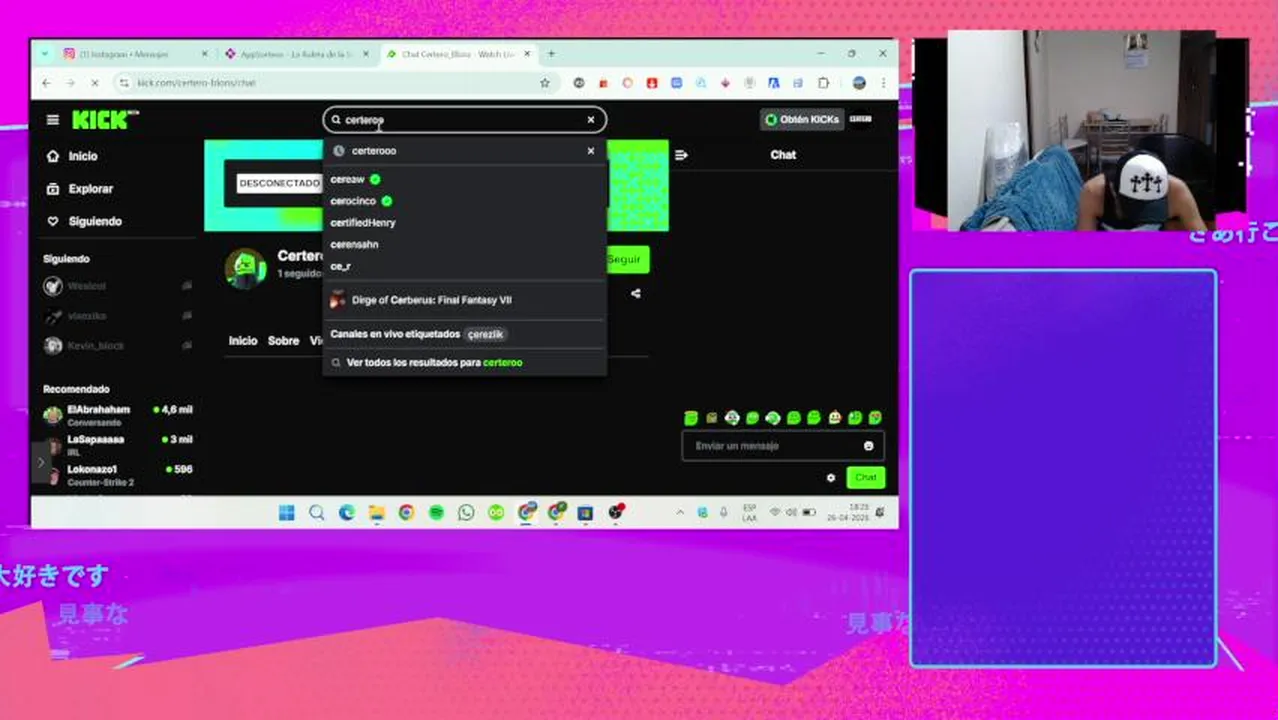1278x720 pixels.
Task: Open the emoji picker in chat input
Action: click(x=868, y=446)
